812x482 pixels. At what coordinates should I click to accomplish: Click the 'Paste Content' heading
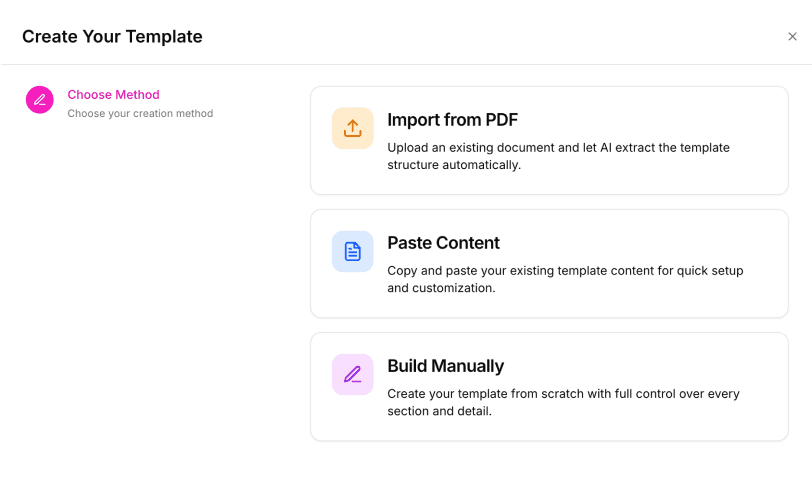tap(443, 243)
